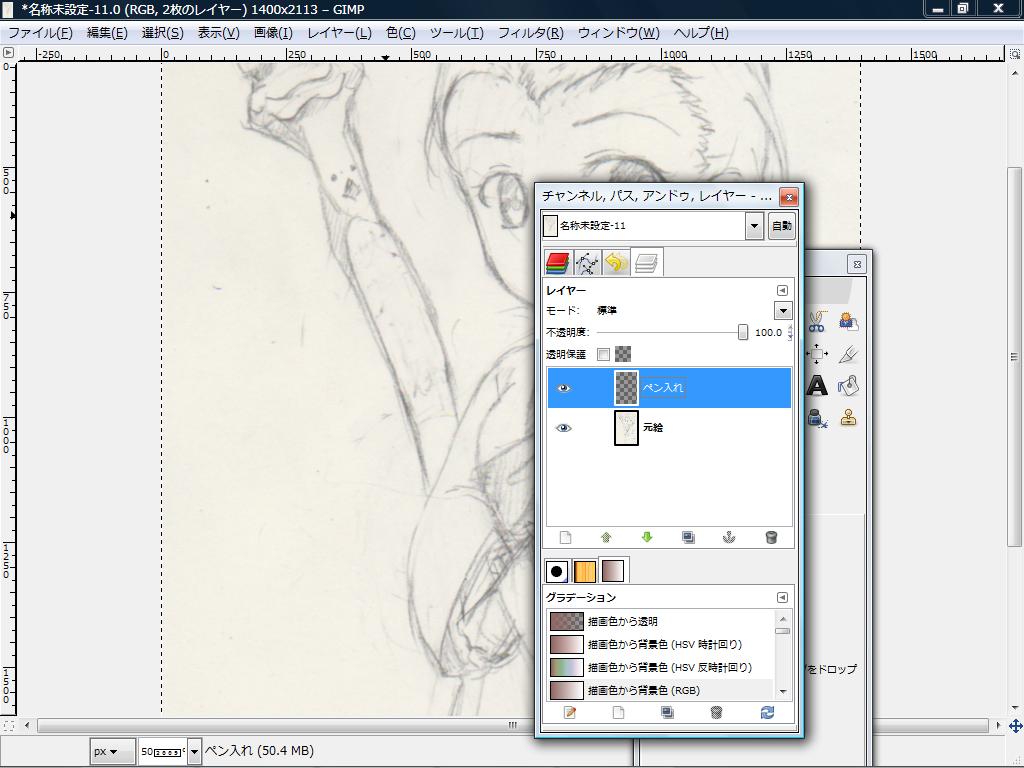This screenshot has height=768, width=1024.
Task: Duplicate the selected layer
Action: tap(688, 538)
